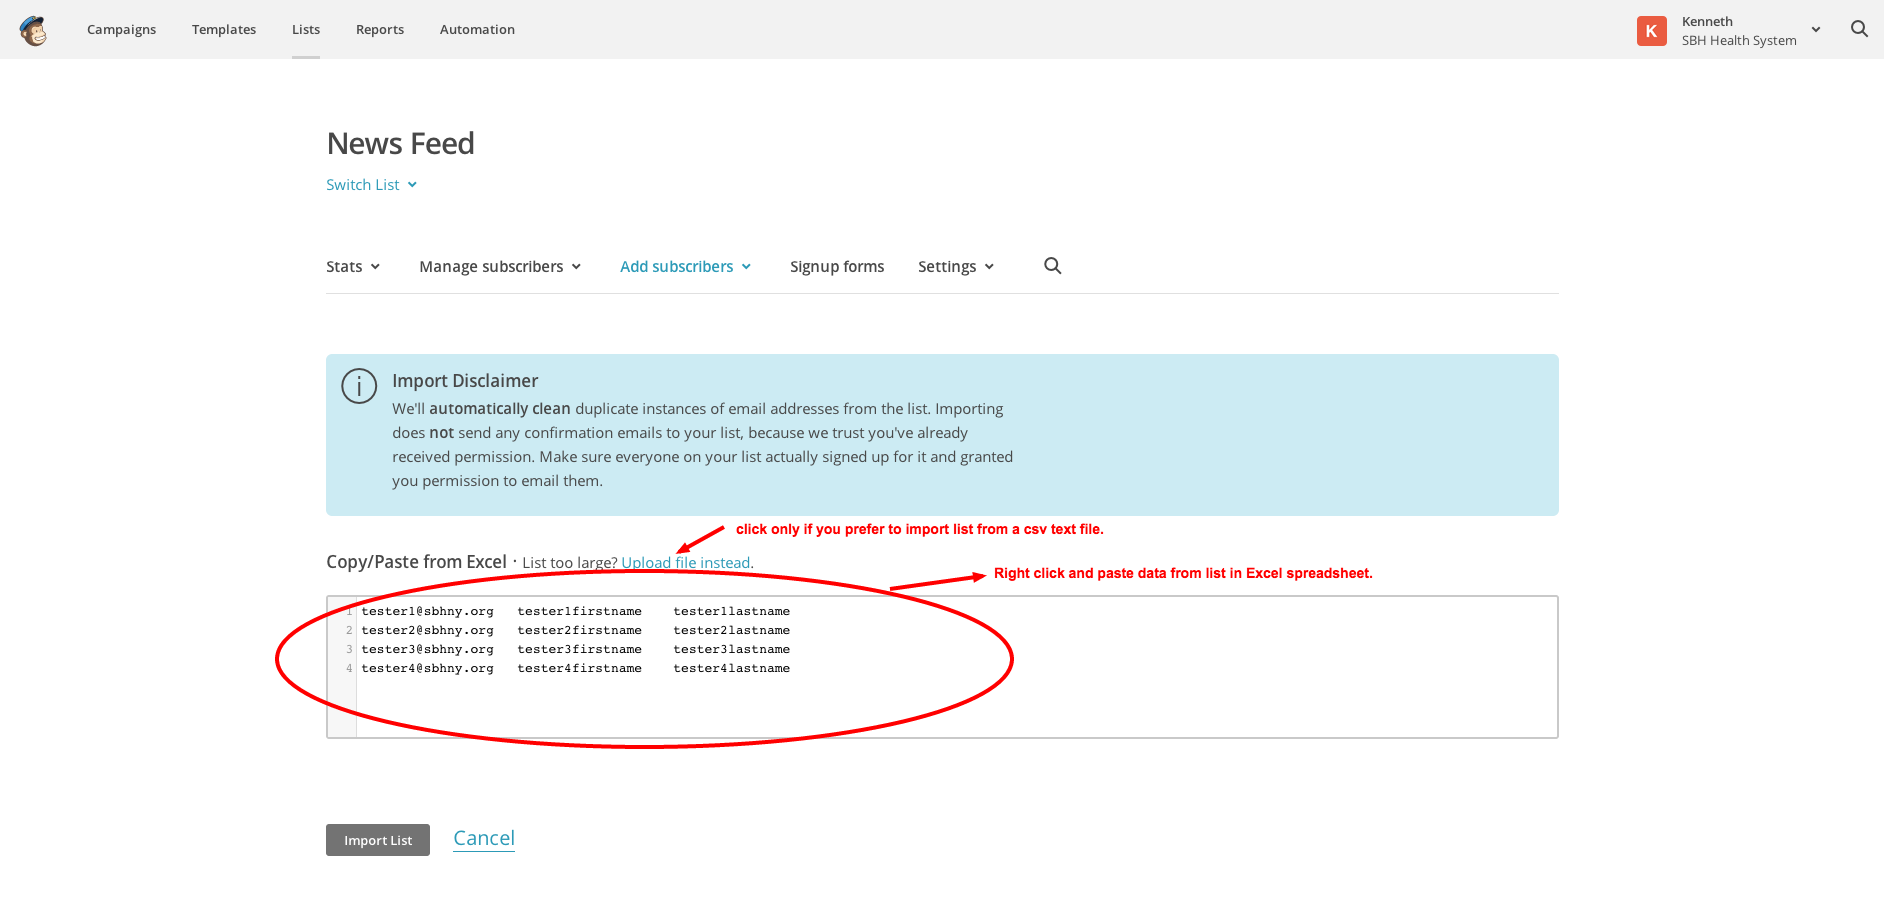
Task: Expand the Stats menu
Action: 353,267
